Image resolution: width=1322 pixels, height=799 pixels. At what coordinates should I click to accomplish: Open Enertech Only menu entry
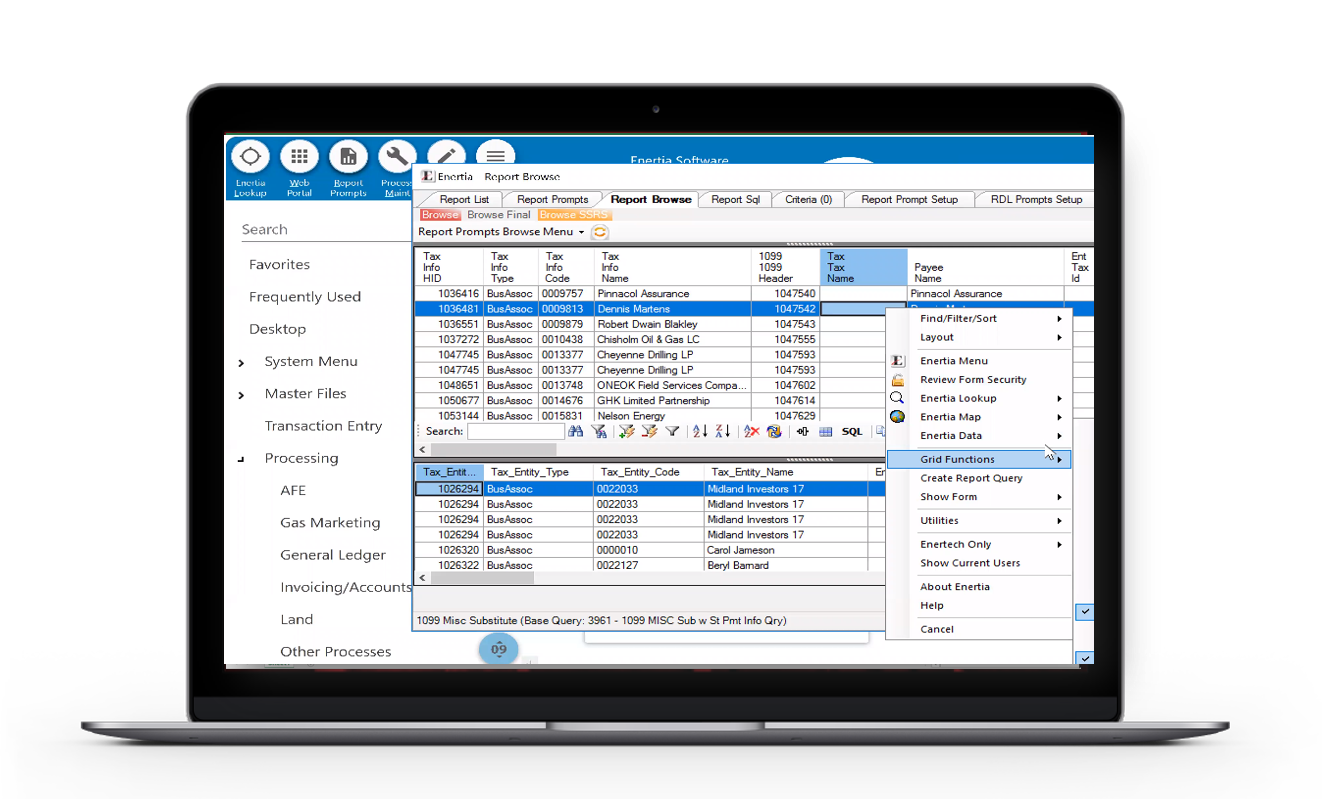click(979, 544)
